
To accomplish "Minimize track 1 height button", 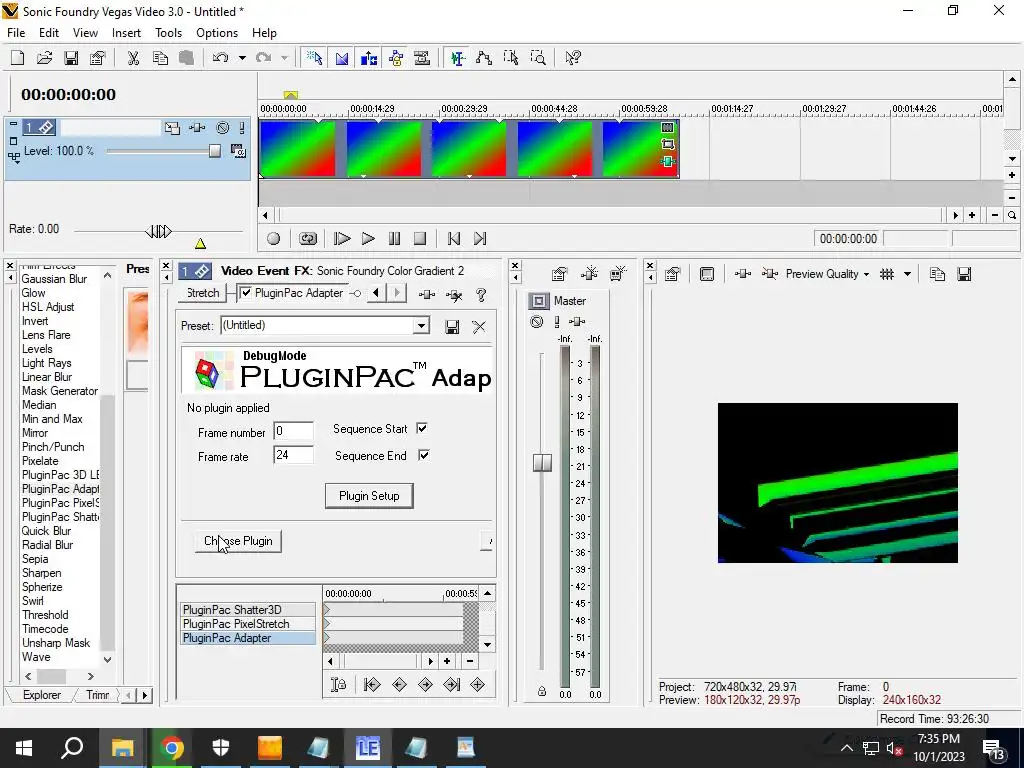I will tap(13, 125).
